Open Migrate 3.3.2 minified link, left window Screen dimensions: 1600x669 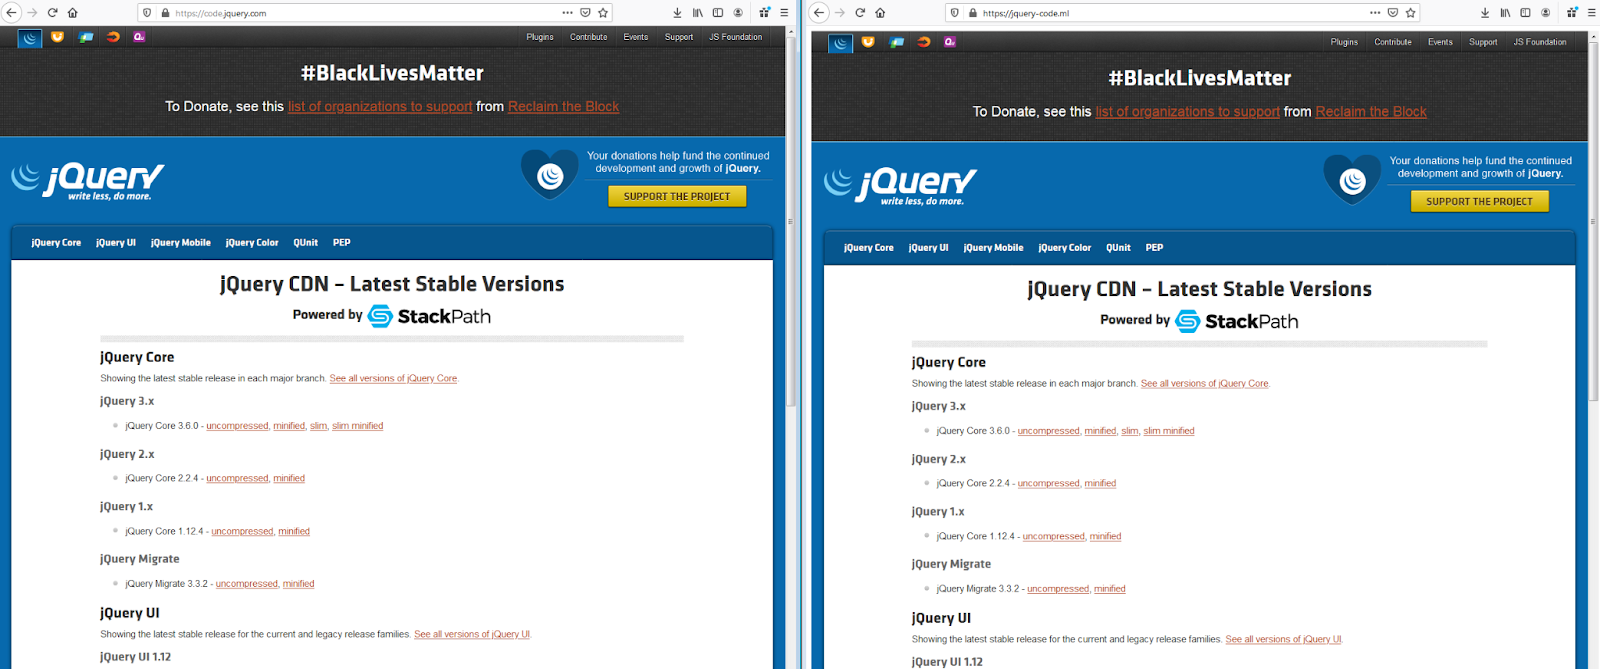pos(298,584)
